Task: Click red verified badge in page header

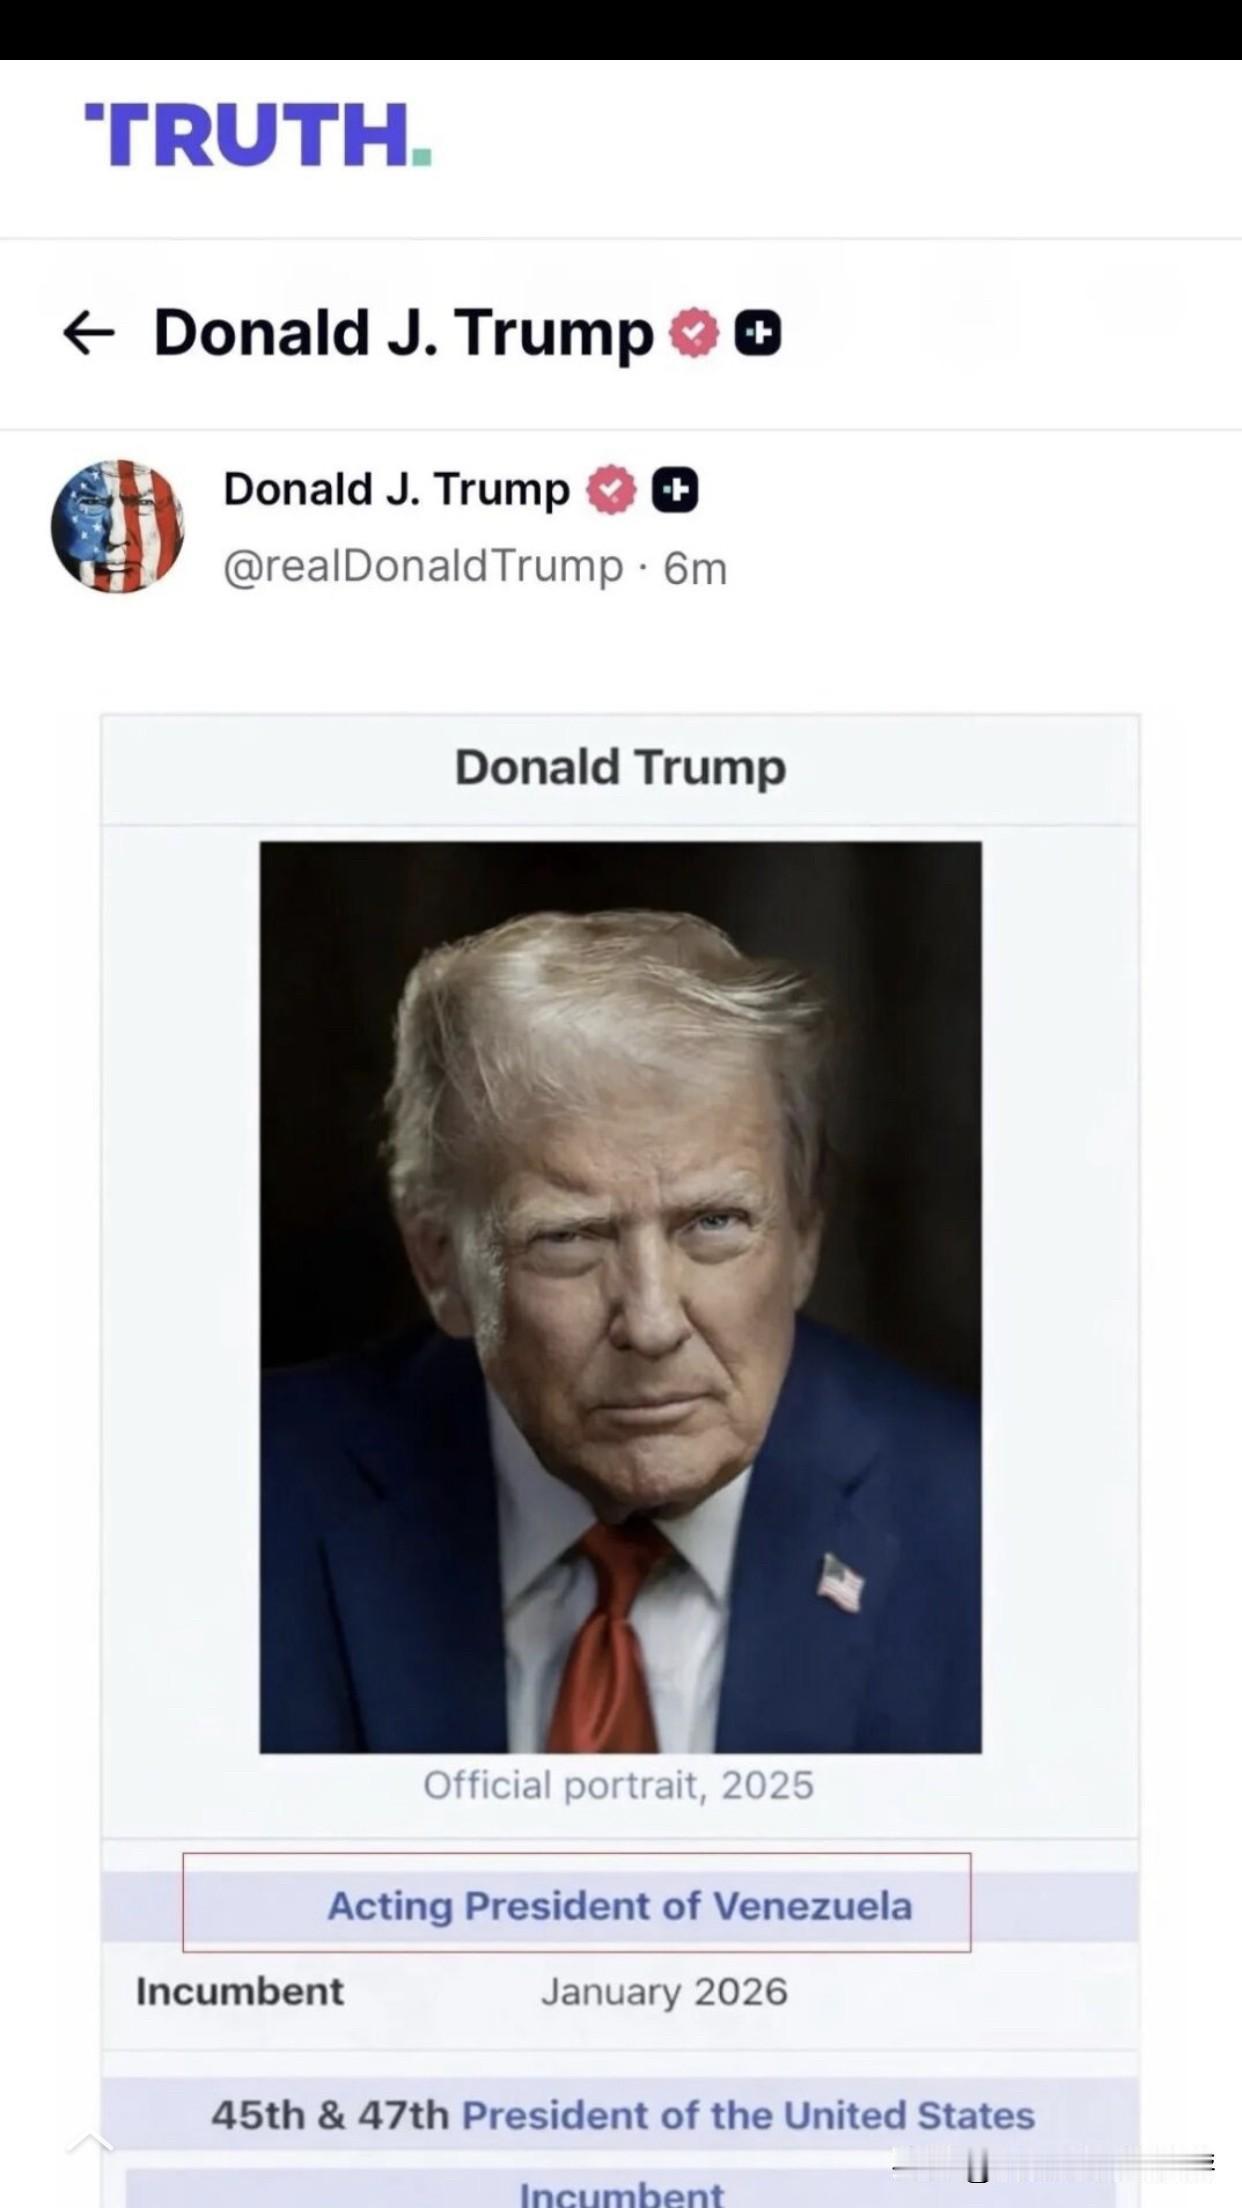Action: pos(694,333)
